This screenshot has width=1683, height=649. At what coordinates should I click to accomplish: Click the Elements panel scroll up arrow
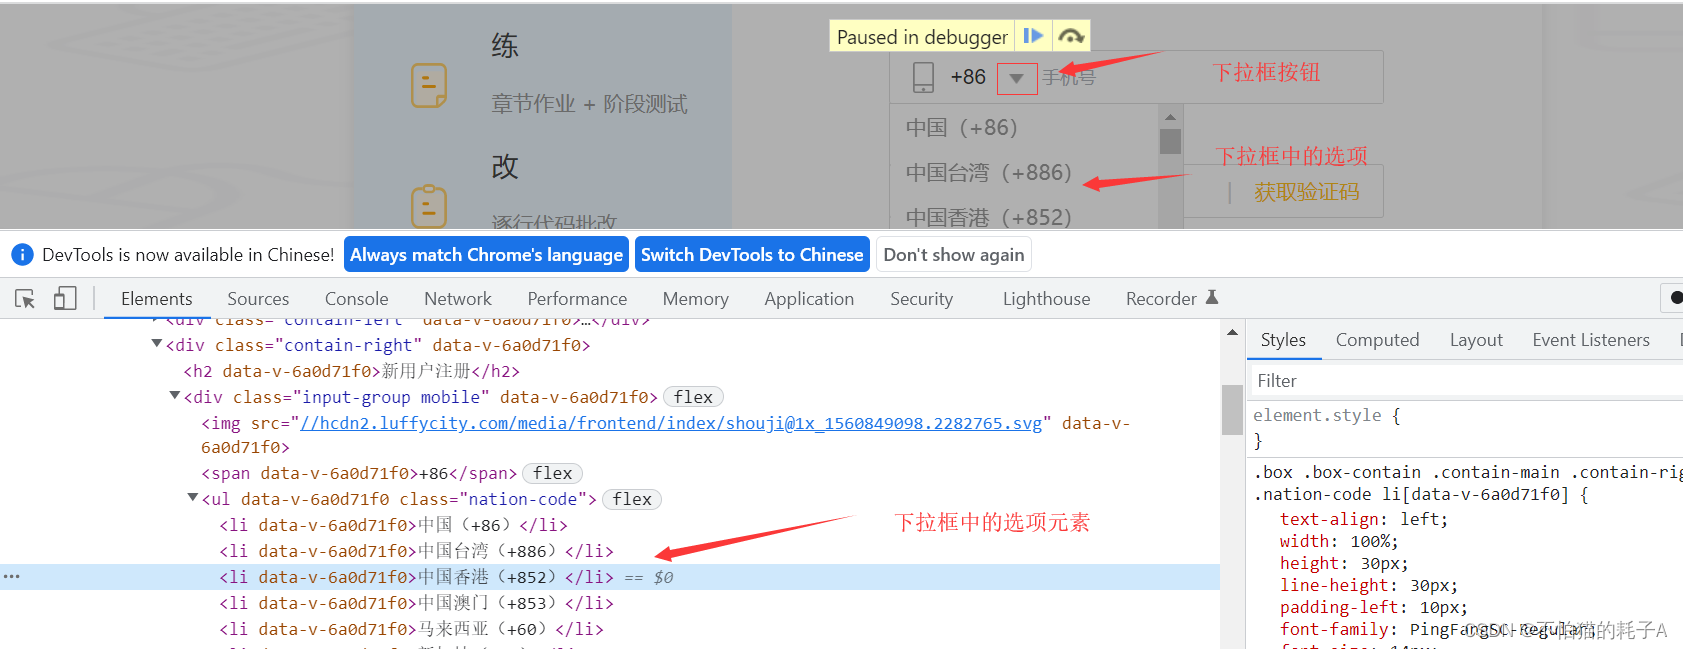tap(1232, 332)
